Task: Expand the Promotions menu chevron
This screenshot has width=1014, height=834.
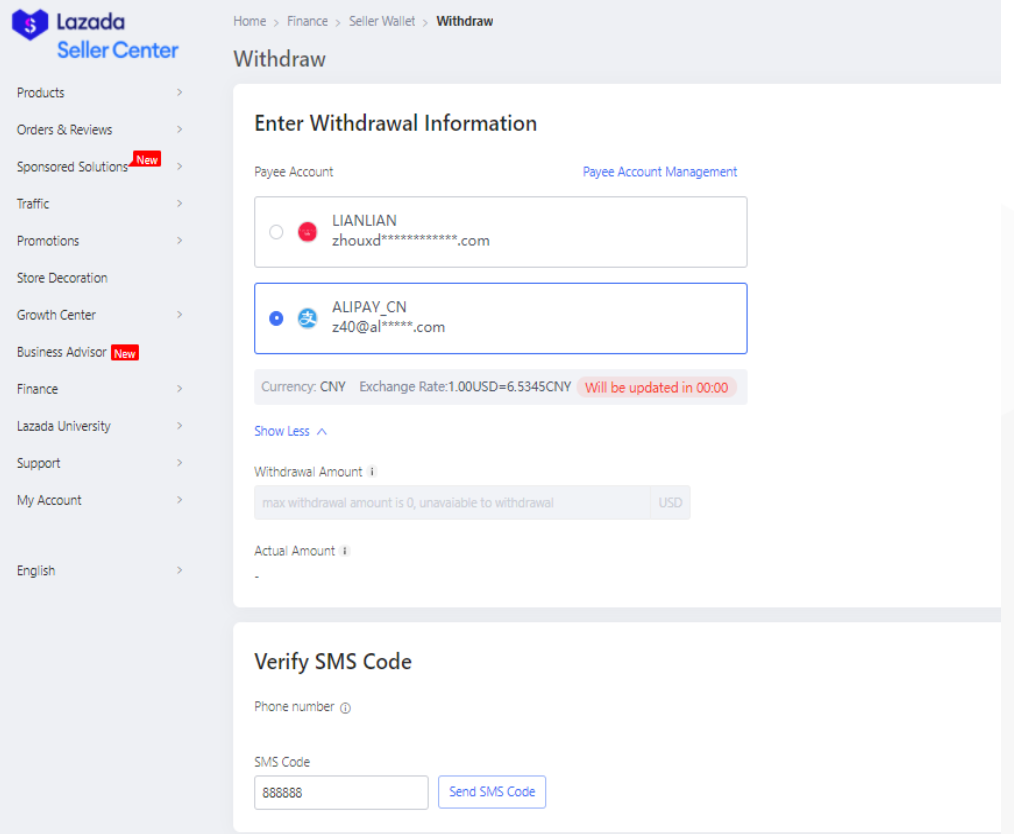Action: click(180, 241)
